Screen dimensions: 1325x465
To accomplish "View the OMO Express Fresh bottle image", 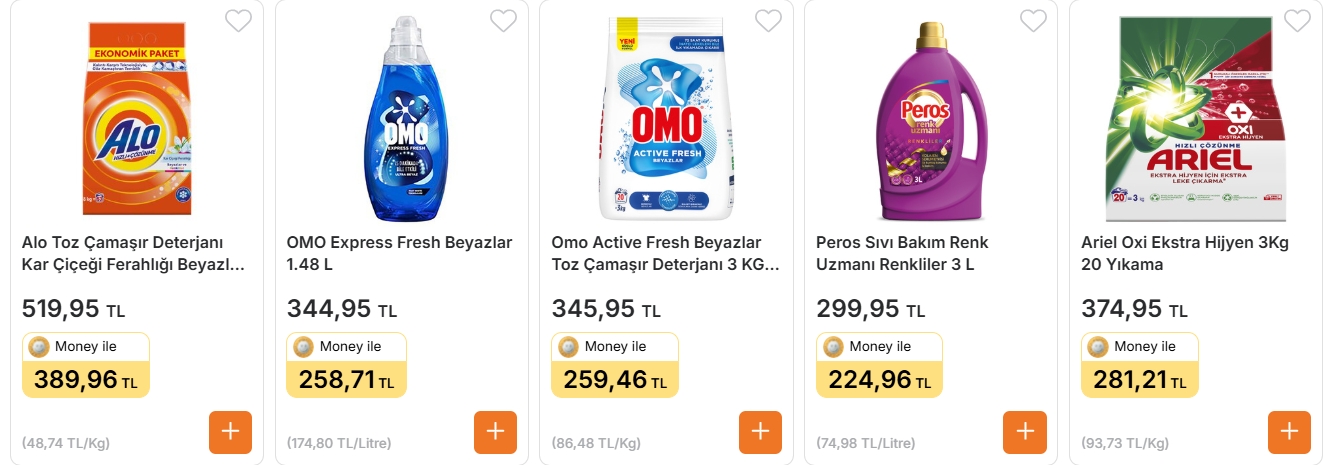I will (402, 118).
